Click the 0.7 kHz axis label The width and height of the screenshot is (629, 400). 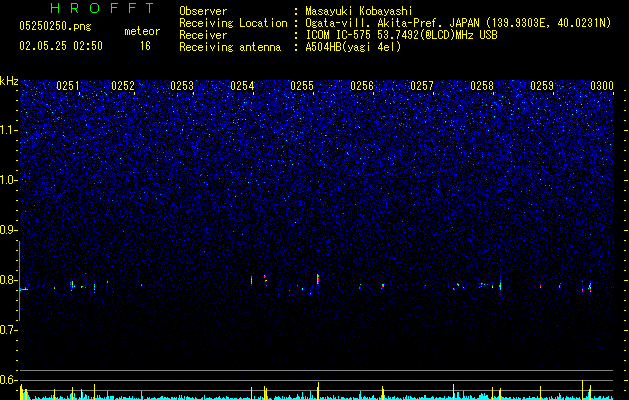tap(8, 329)
